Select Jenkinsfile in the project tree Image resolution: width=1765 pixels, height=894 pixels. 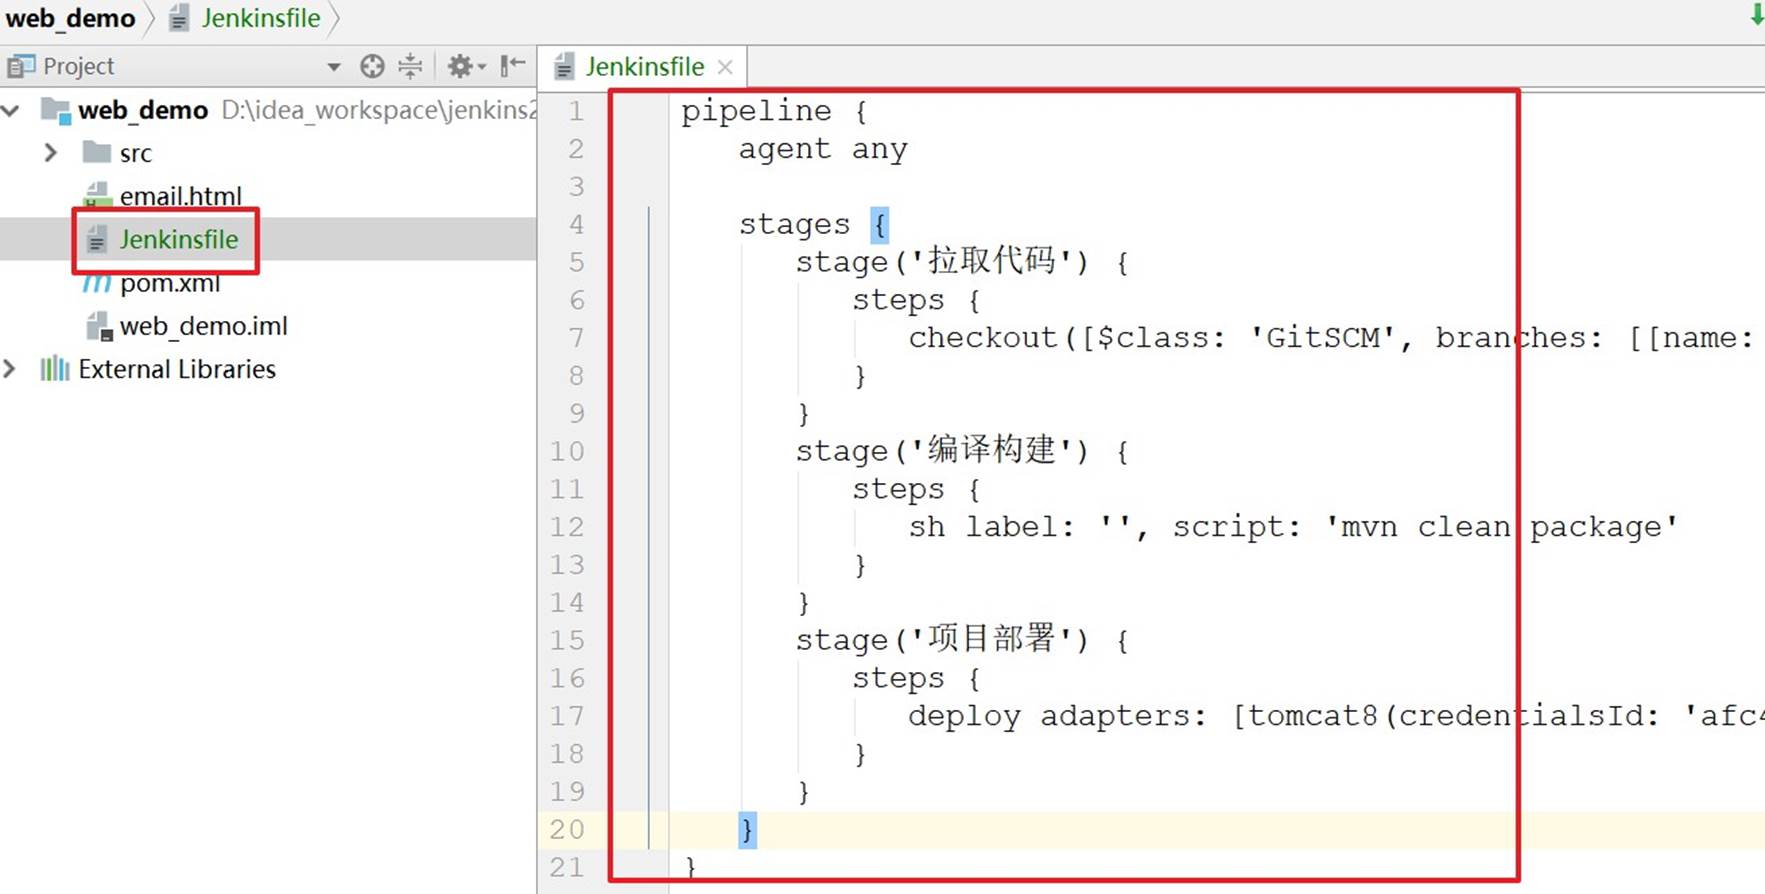point(179,239)
